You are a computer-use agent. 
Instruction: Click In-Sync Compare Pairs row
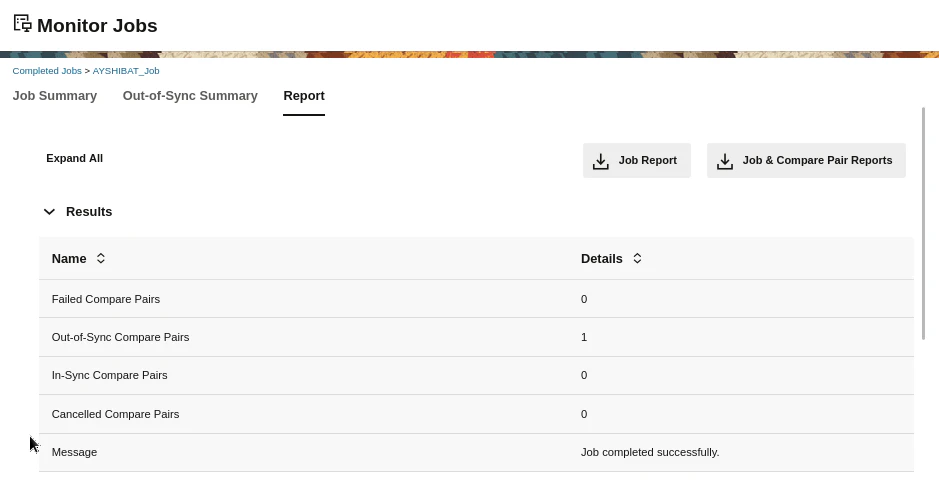[476, 376]
